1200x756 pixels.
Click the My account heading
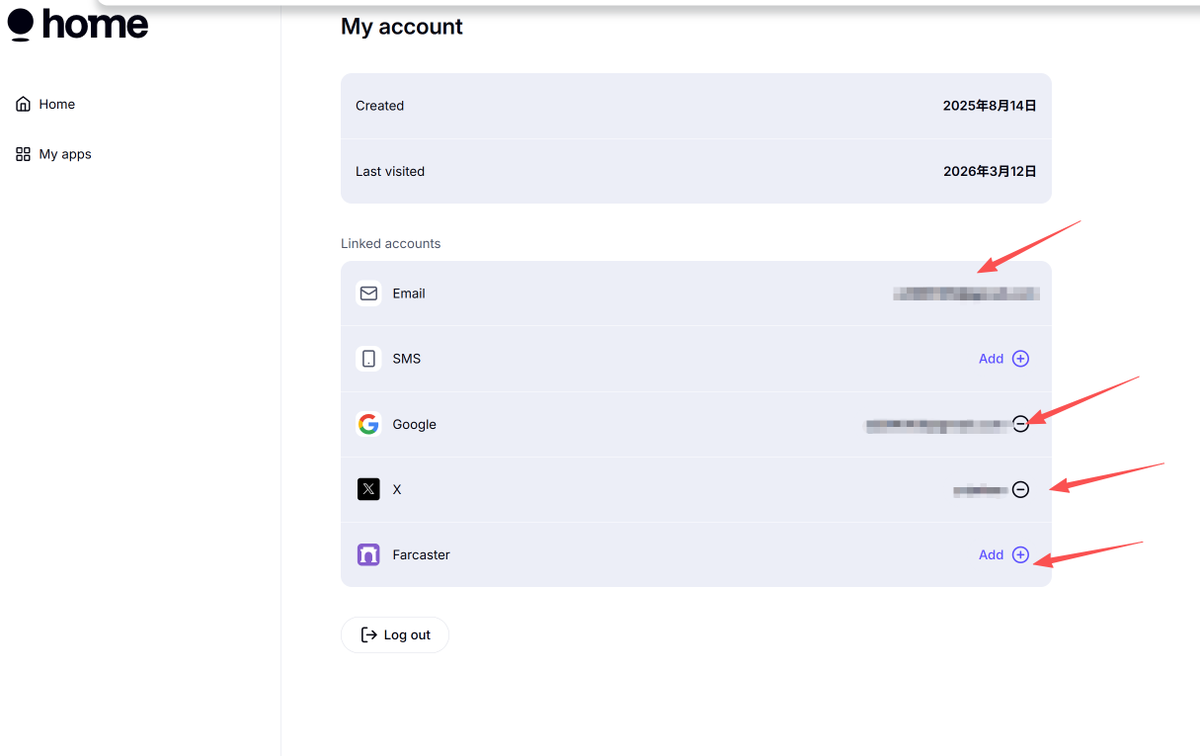click(402, 26)
